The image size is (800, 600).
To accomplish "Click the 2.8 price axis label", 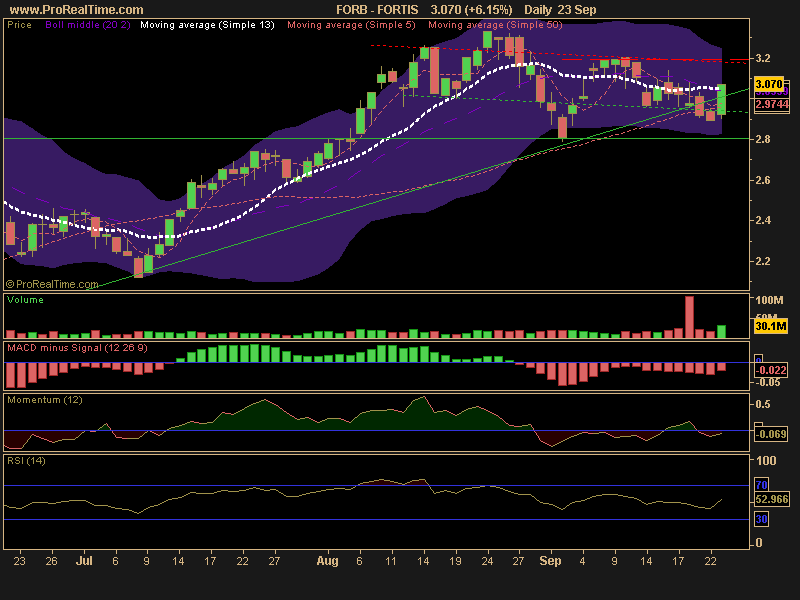I will (x=763, y=139).
